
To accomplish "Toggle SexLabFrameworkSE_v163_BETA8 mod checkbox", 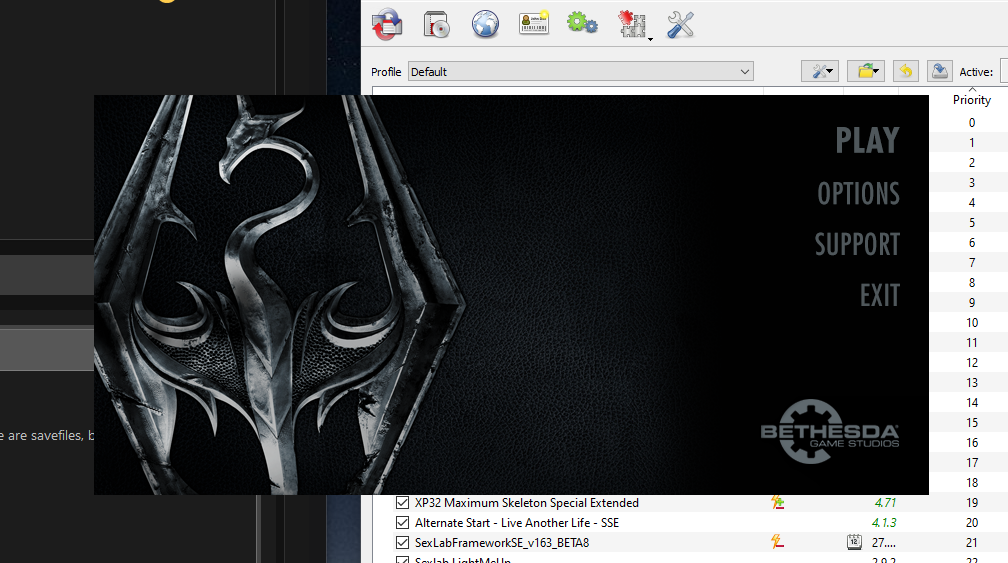I will (402, 542).
